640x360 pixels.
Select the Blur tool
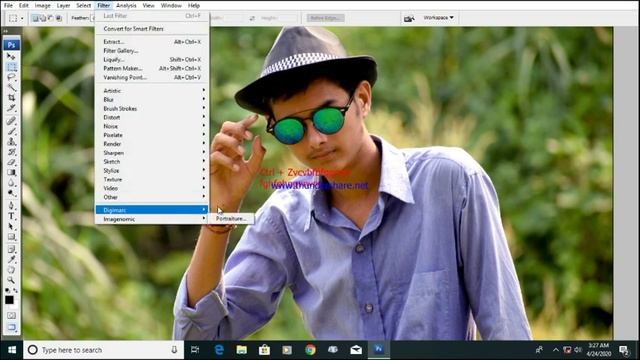tap(11, 182)
